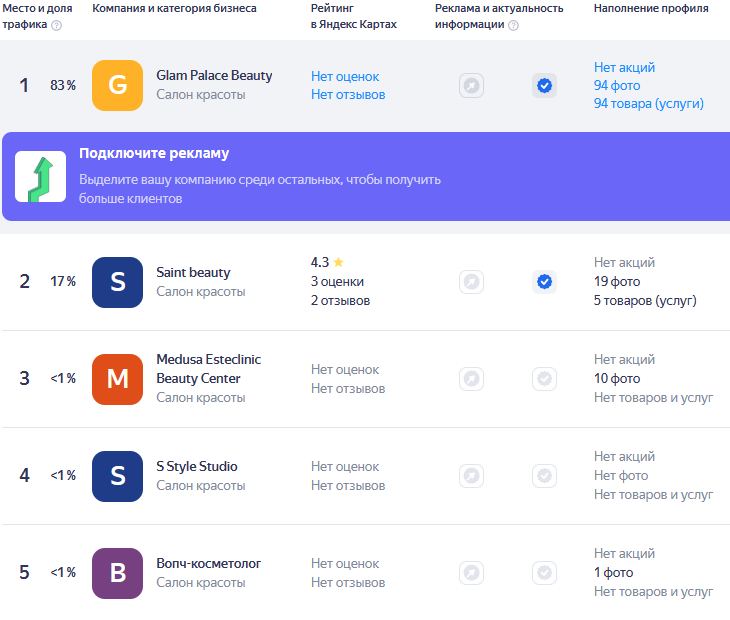Click 'Компания и категория бизнеса' column header
This screenshot has height=620, width=730.
pos(174,8)
